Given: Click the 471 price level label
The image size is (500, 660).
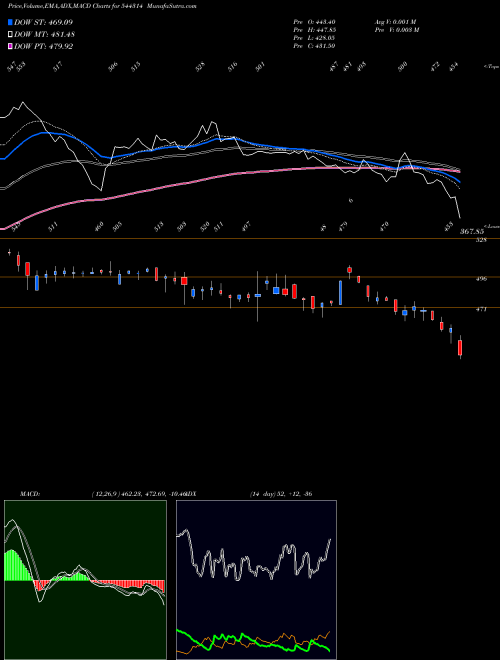Looking at the screenshot, I should [x=481, y=309].
